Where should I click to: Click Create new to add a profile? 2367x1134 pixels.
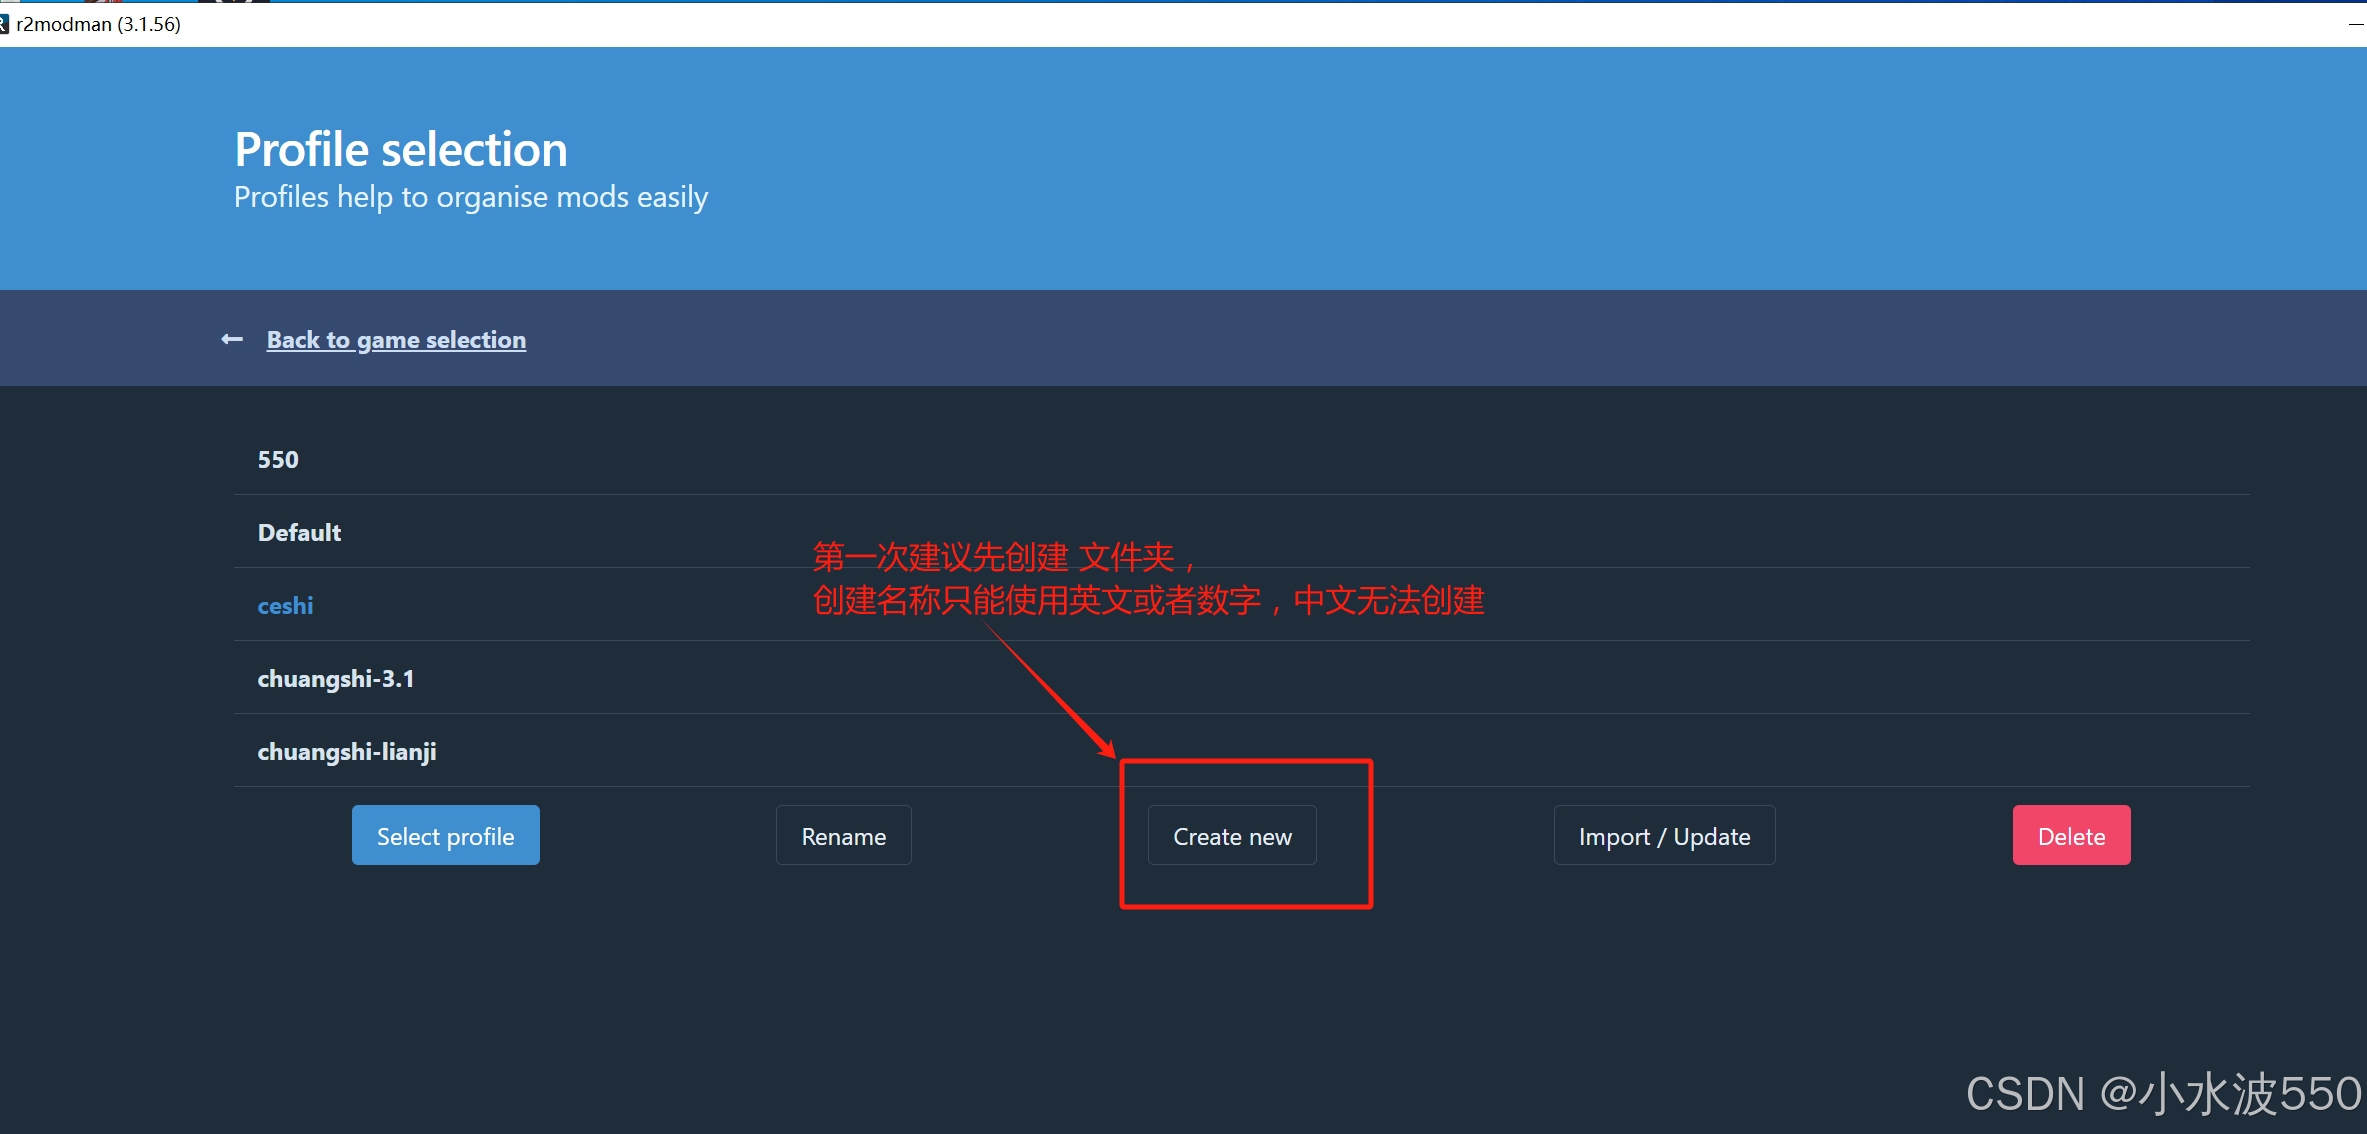click(x=1232, y=836)
